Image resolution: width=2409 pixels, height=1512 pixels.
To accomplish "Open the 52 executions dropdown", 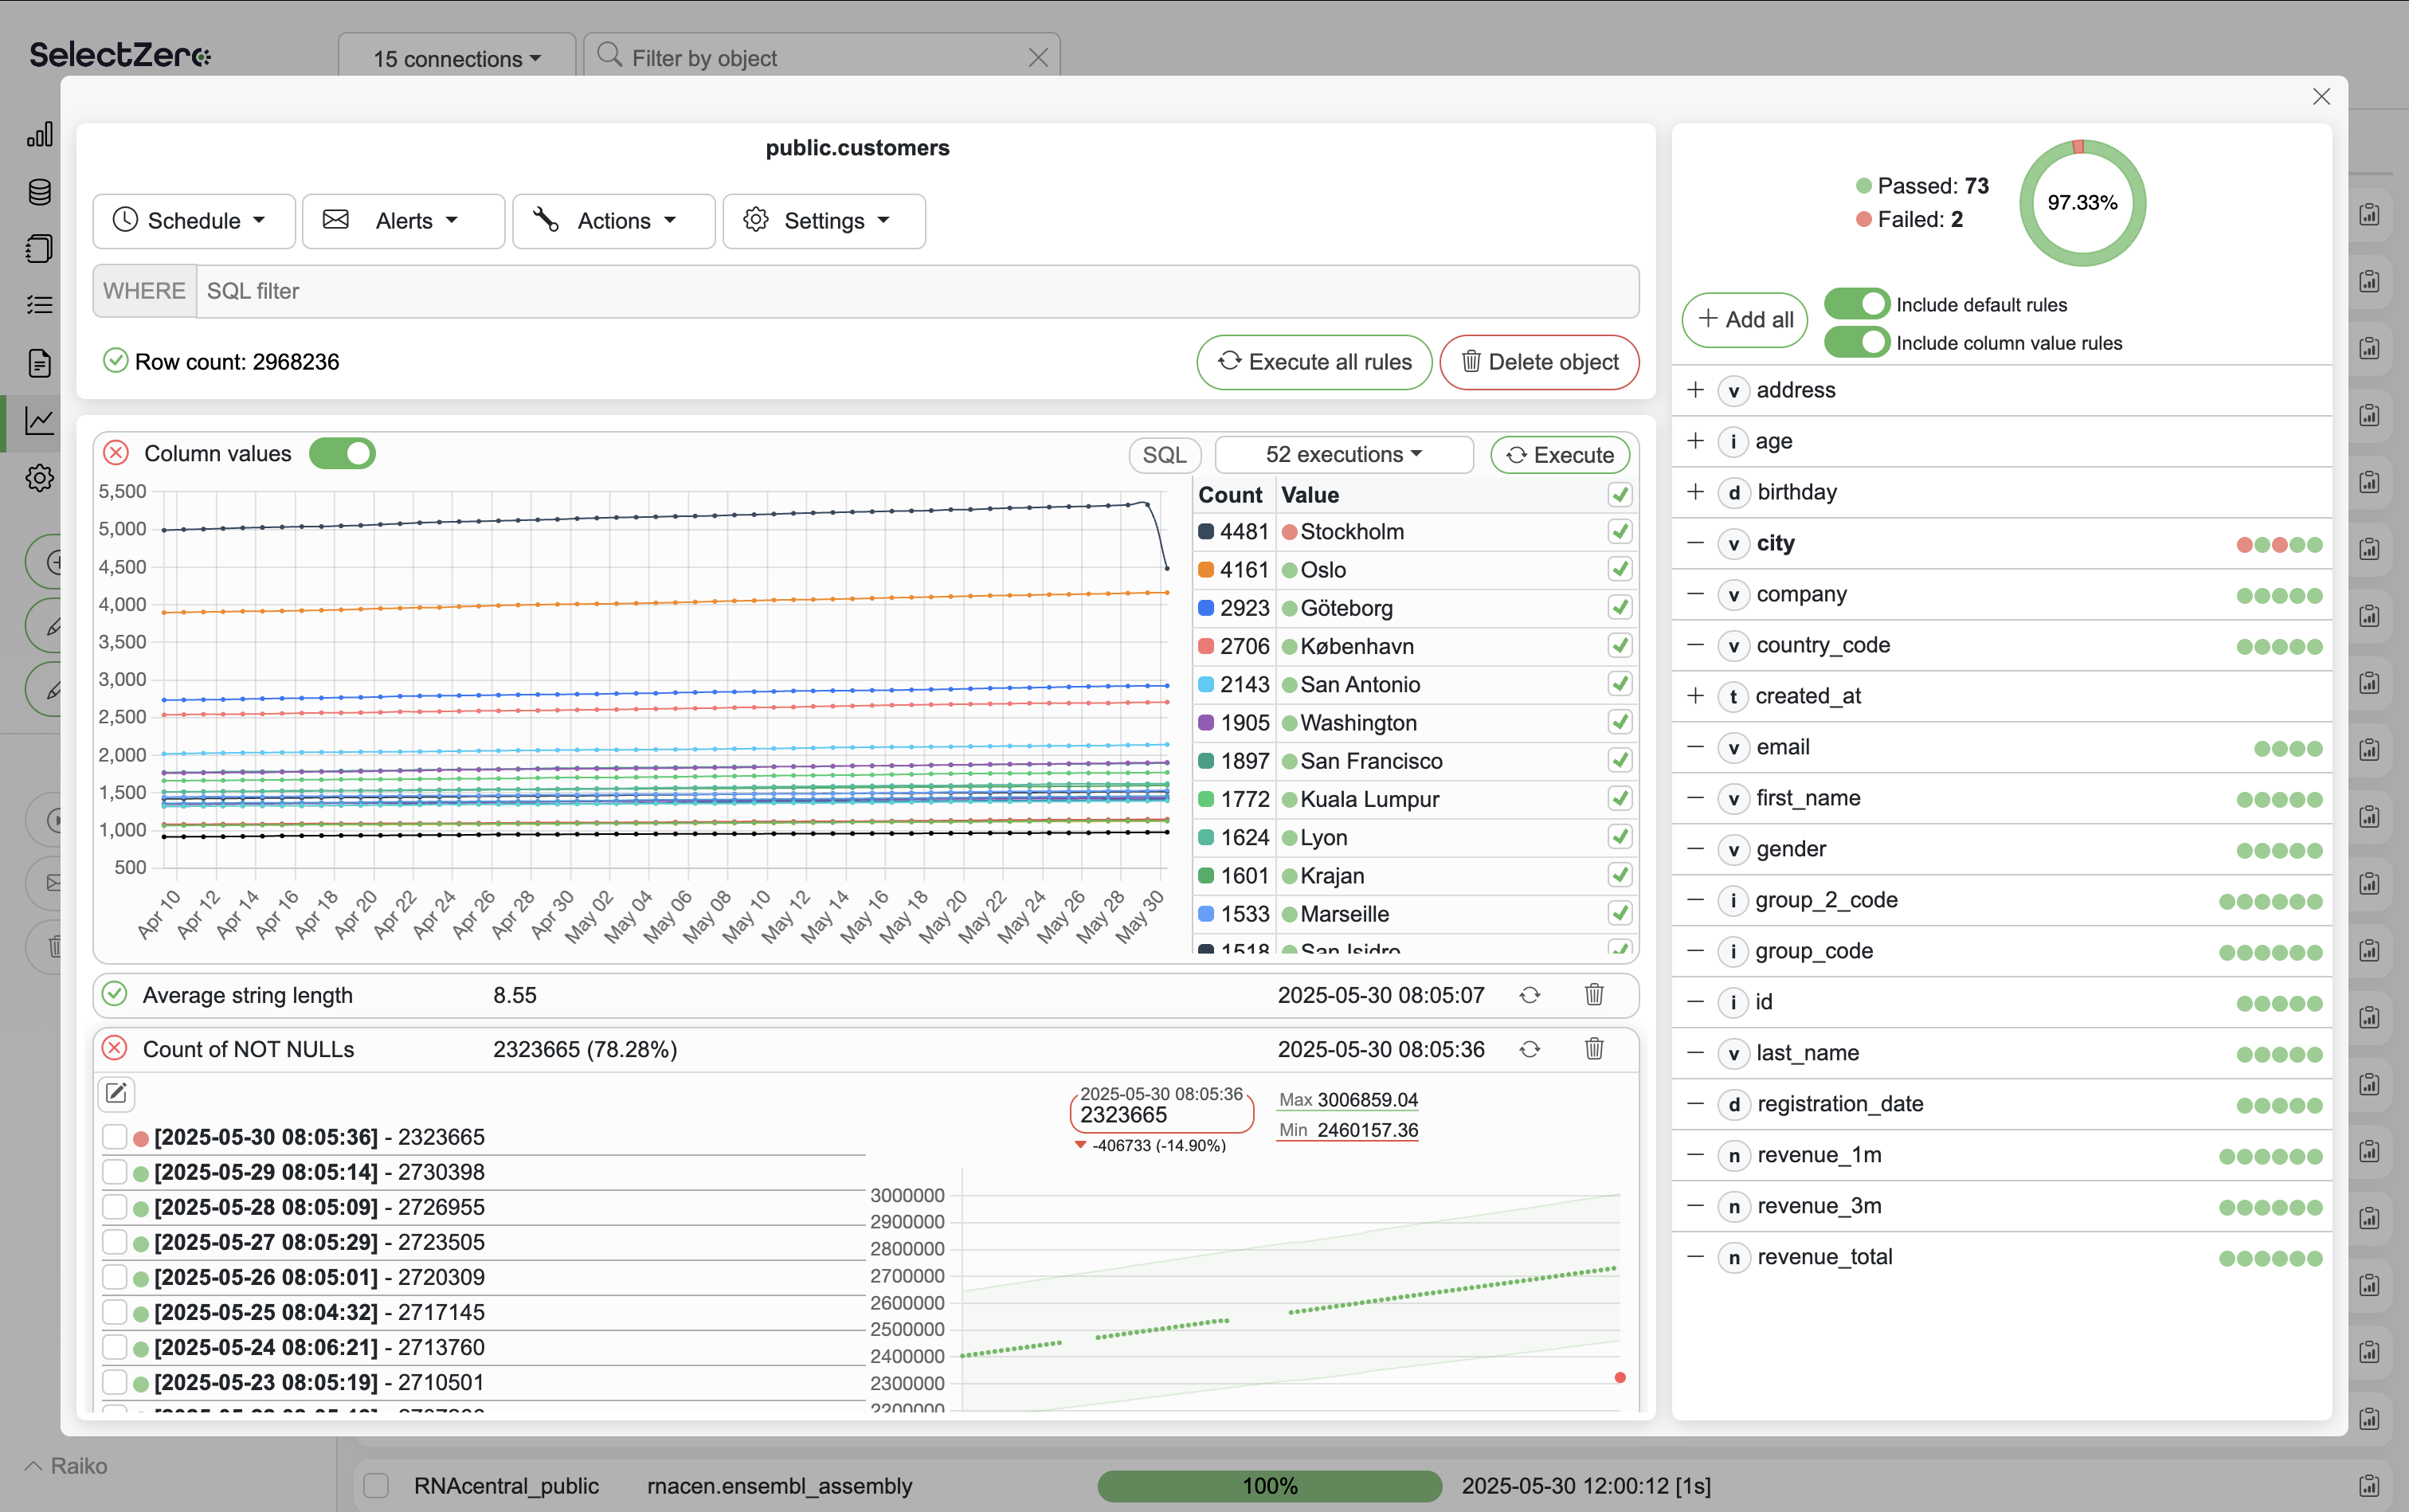I will 1343,455.
